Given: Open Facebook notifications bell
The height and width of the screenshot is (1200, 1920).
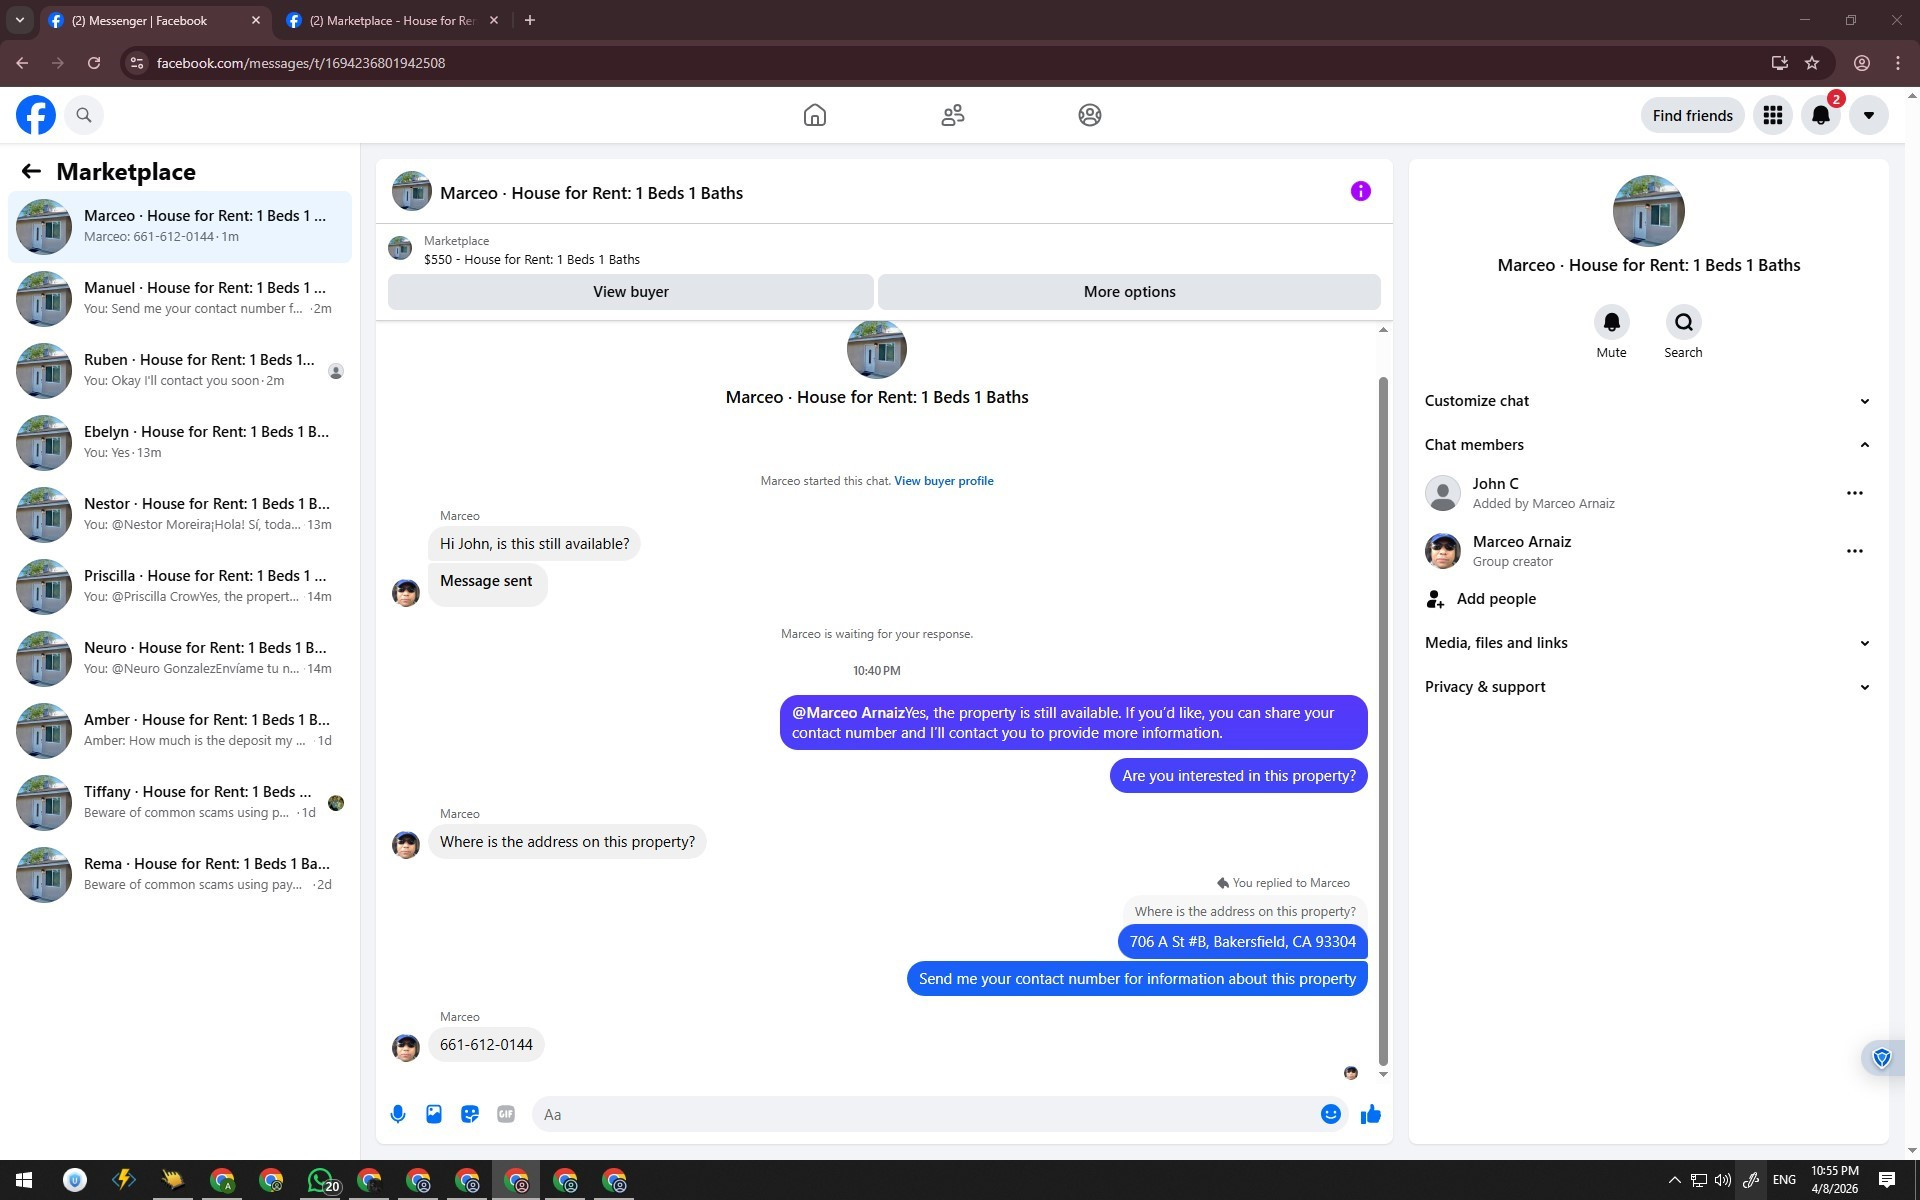Looking at the screenshot, I should pos(1820,115).
